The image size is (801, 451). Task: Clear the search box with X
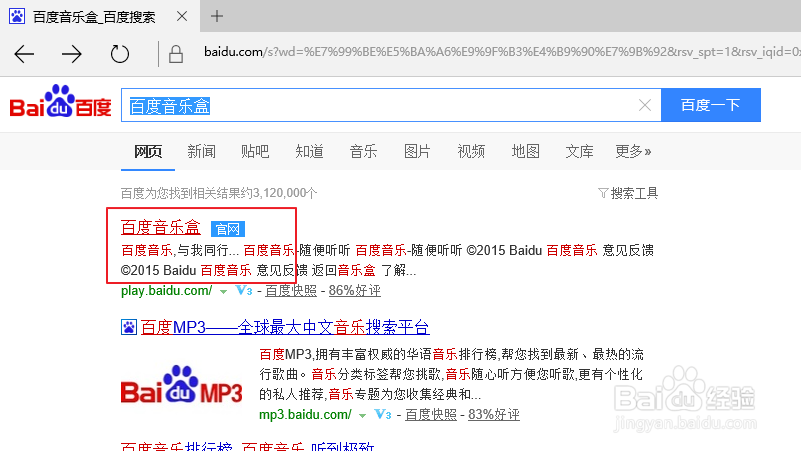pyautogui.click(x=645, y=105)
